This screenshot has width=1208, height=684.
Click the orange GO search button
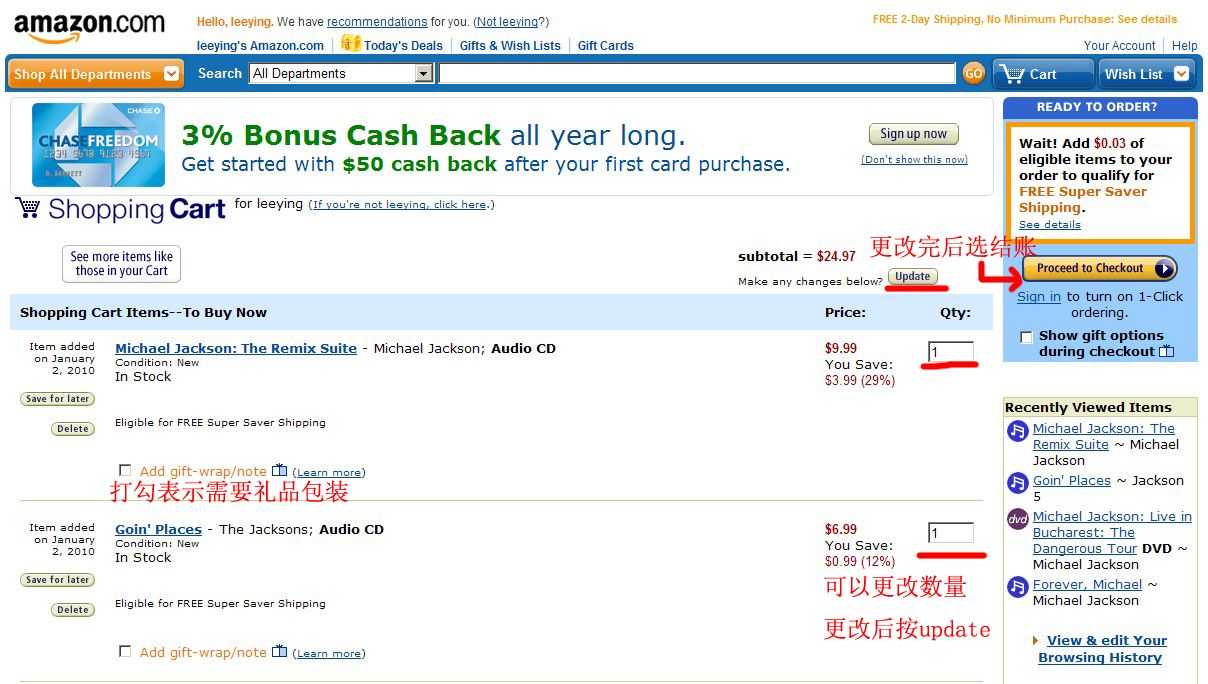pyautogui.click(x=973, y=73)
